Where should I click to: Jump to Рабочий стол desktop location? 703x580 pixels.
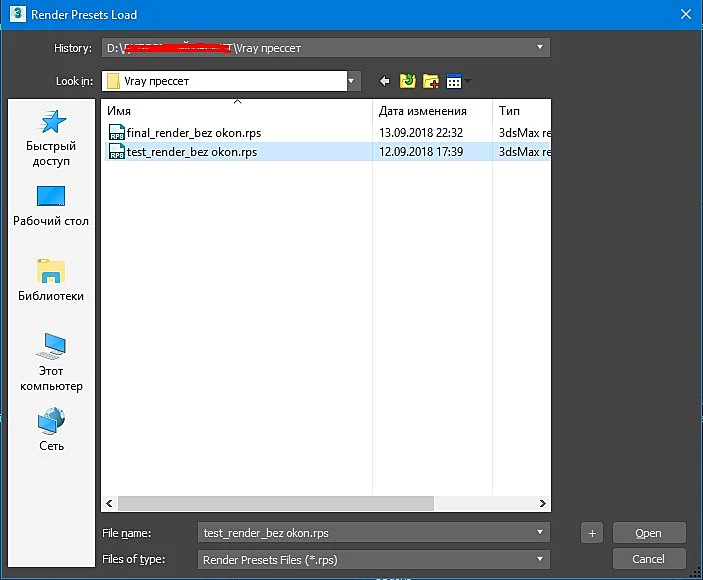(x=51, y=206)
